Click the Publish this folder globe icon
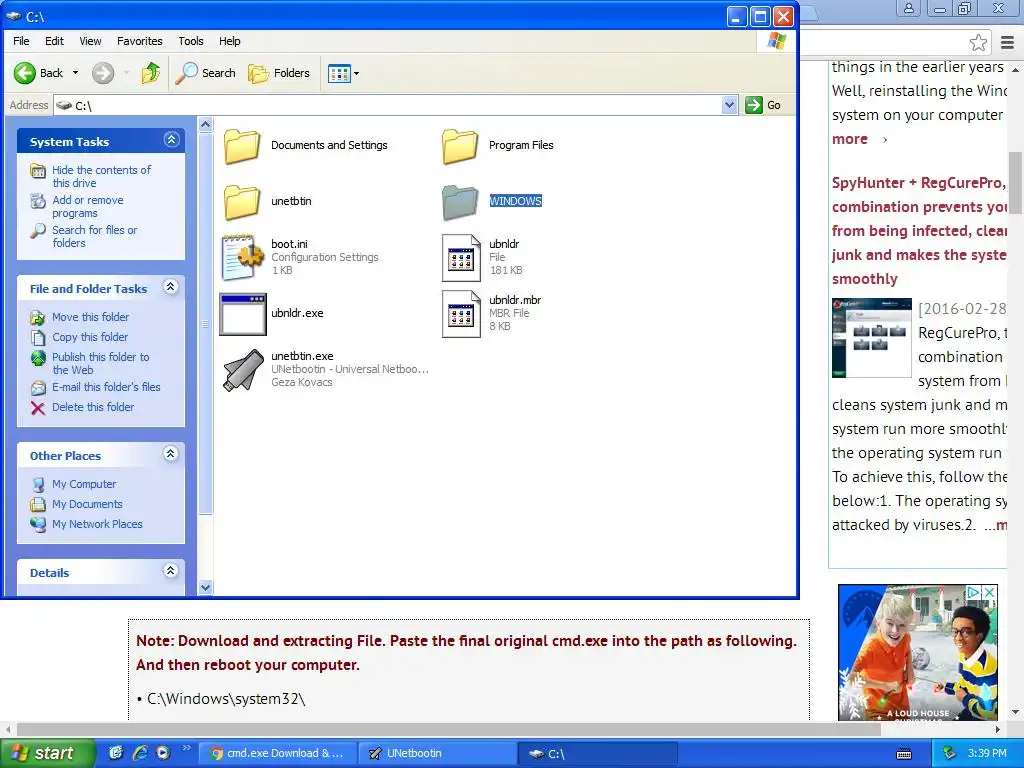Viewport: 1024px width, 768px height. click(38, 358)
